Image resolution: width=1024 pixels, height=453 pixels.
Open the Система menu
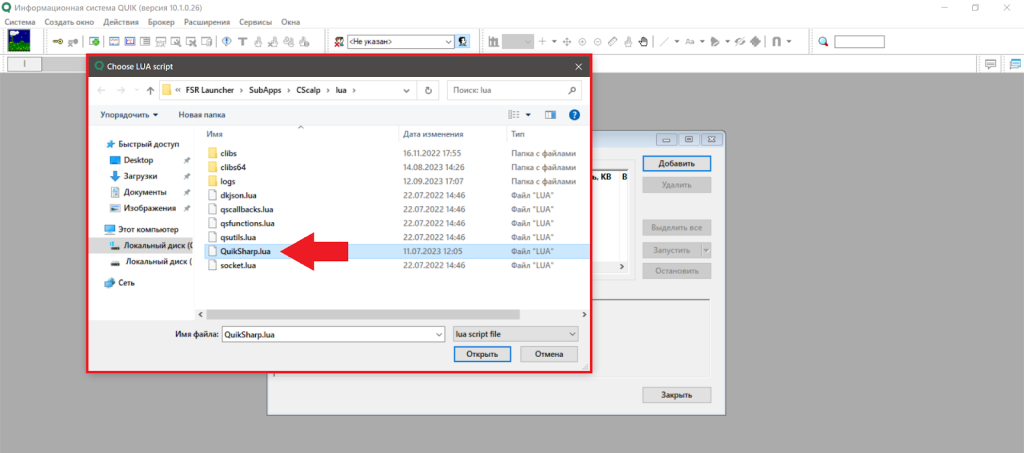coord(20,22)
